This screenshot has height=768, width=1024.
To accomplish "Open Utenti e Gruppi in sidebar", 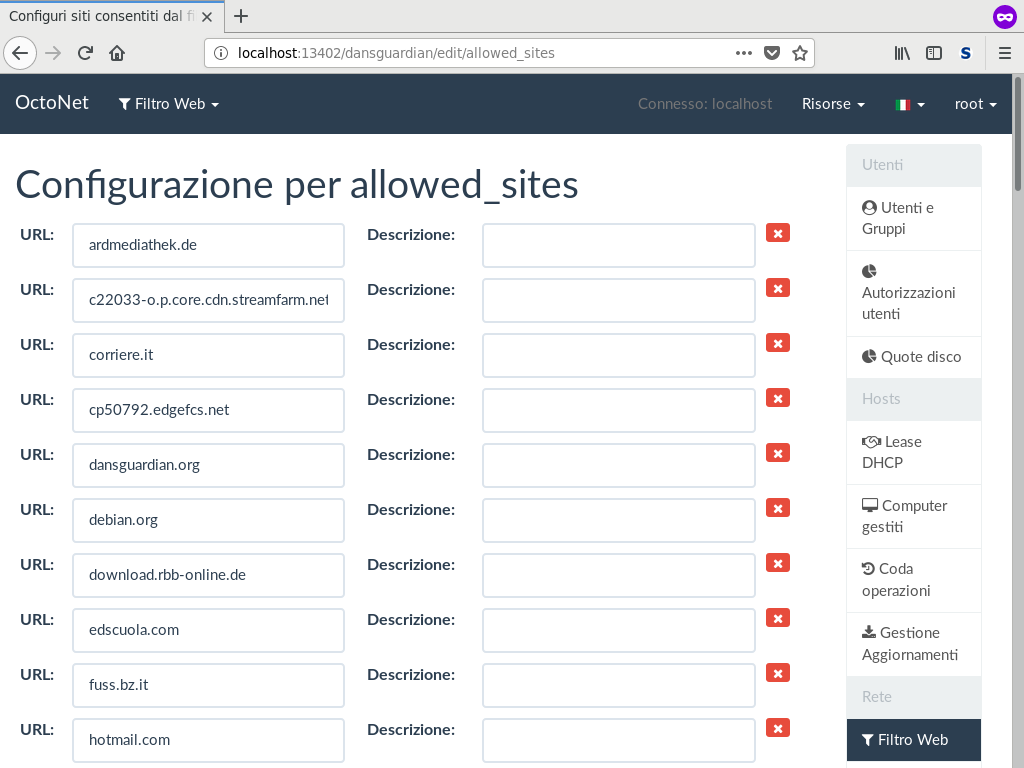I will [x=914, y=218].
